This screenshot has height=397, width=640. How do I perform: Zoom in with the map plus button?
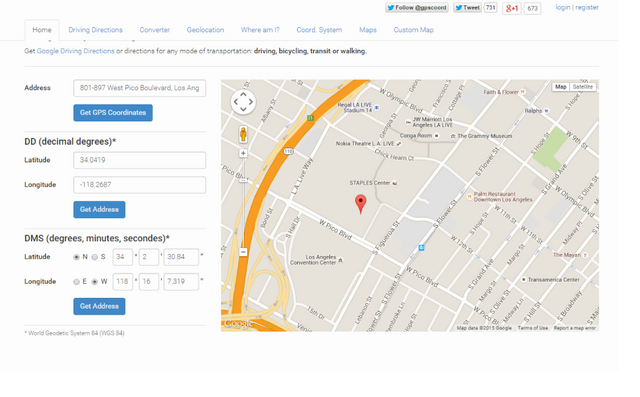pyautogui.click(x=243, y=153)
